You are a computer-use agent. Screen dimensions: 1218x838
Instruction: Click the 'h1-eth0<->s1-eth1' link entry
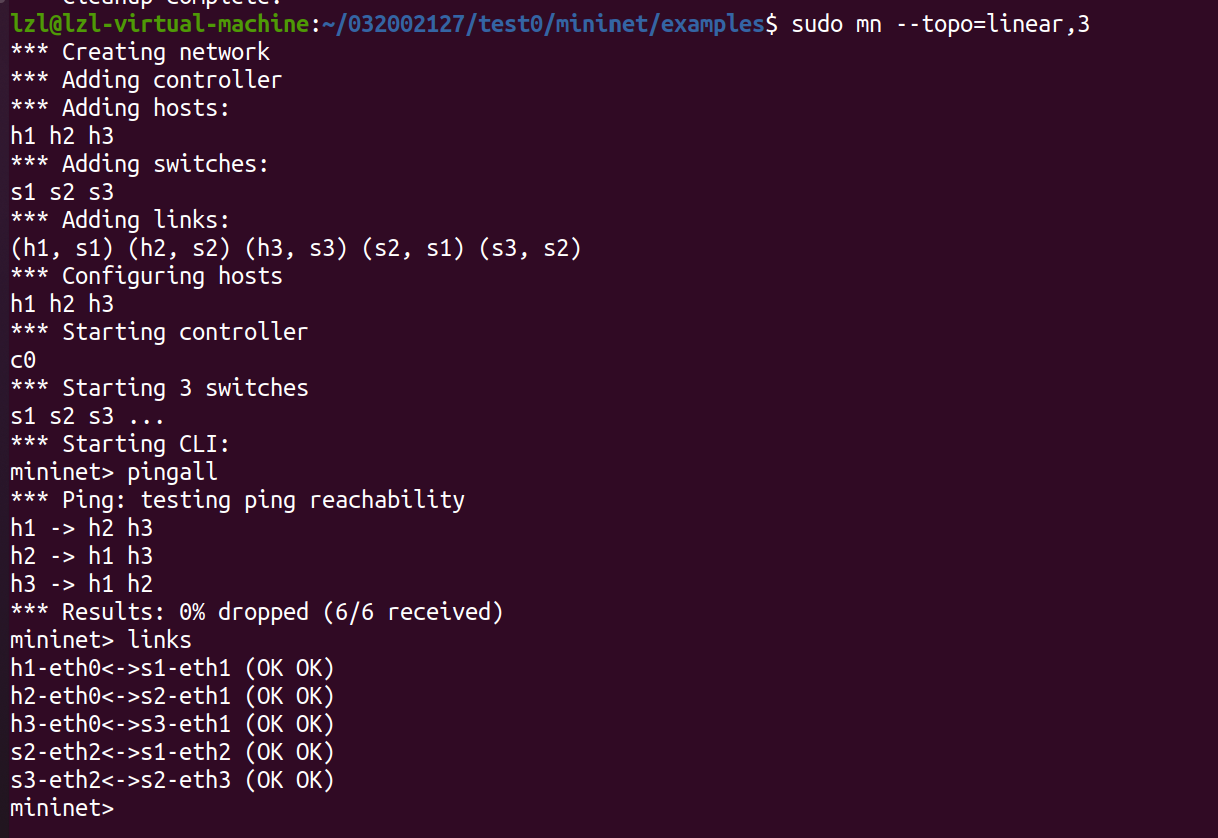pos(121,668)
